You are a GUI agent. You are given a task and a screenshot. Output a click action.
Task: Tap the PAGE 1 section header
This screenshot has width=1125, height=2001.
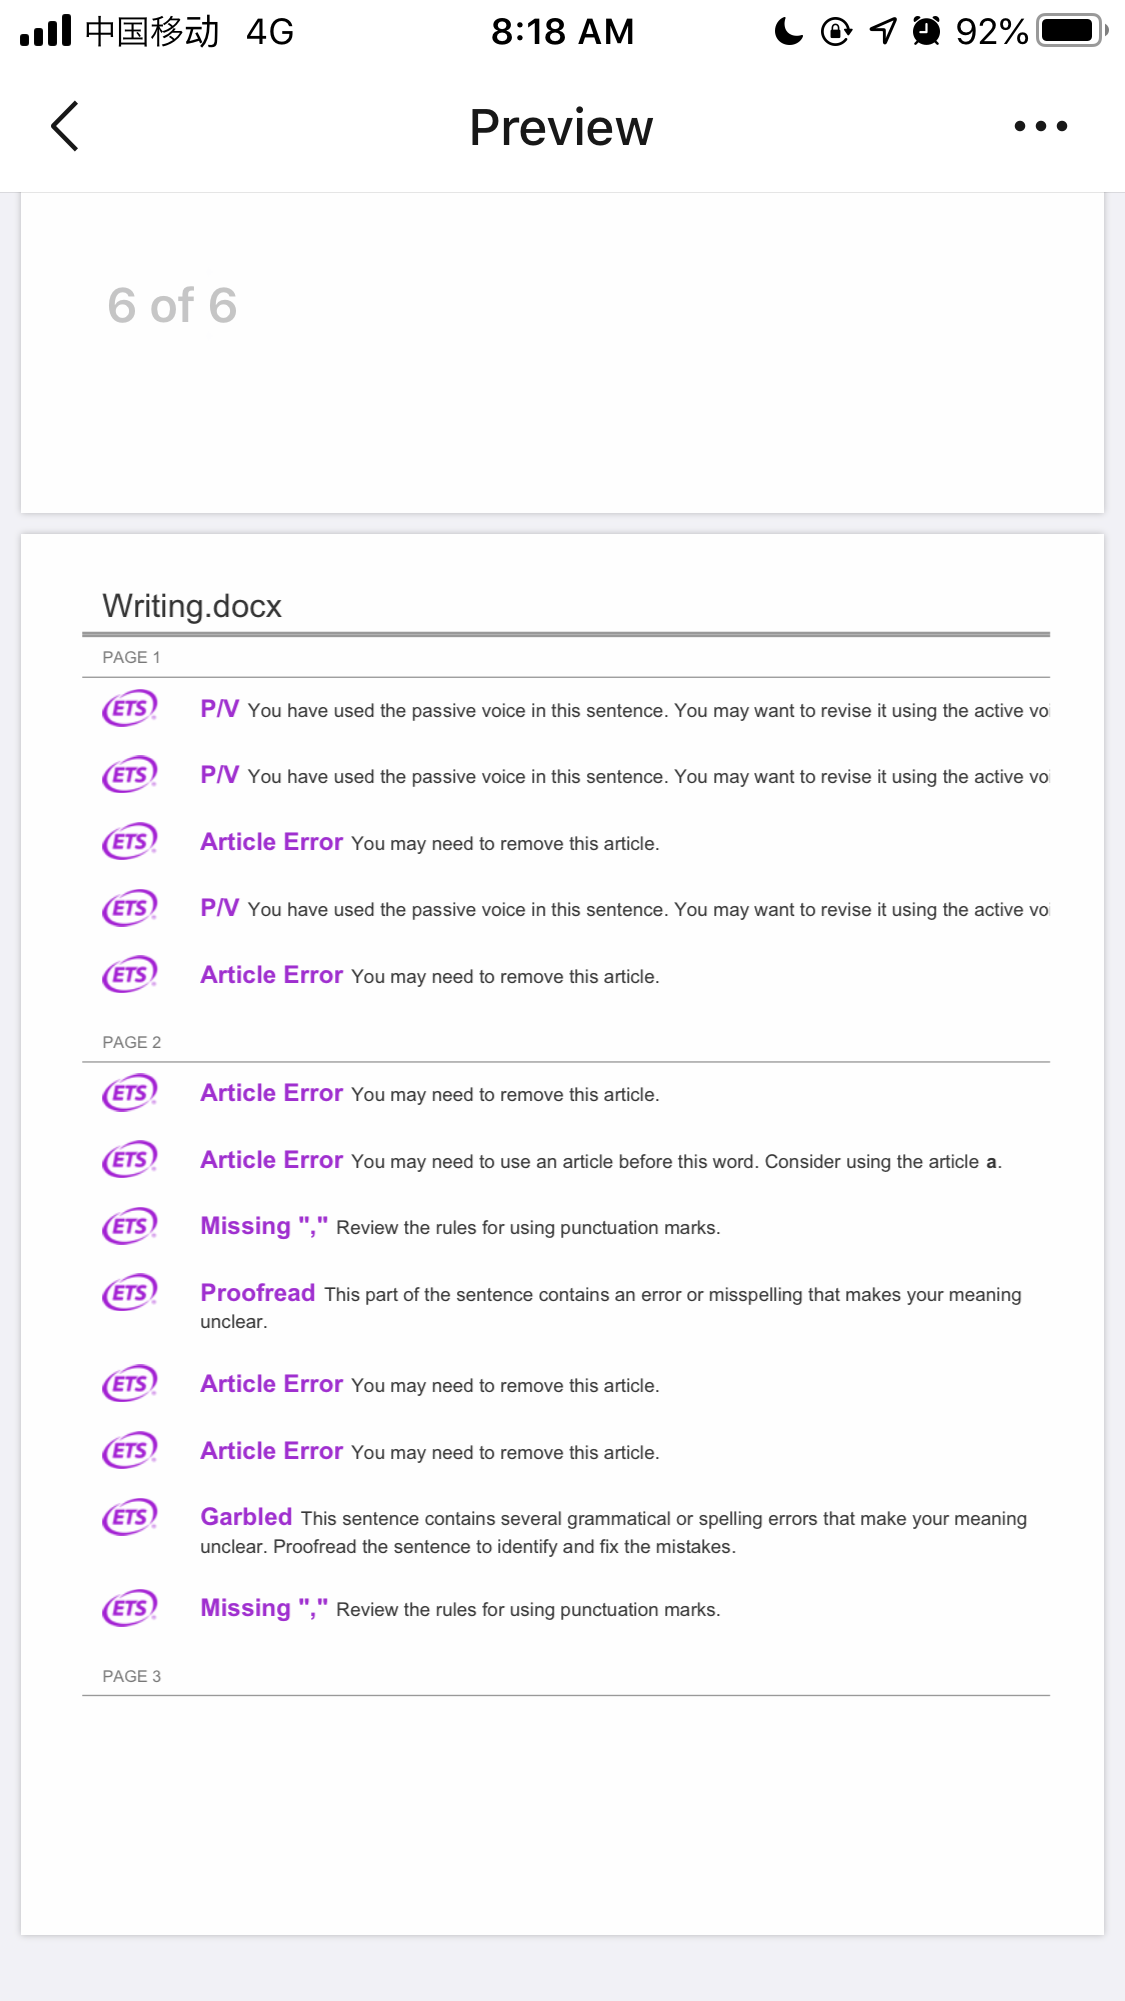(x=131, y=657)
